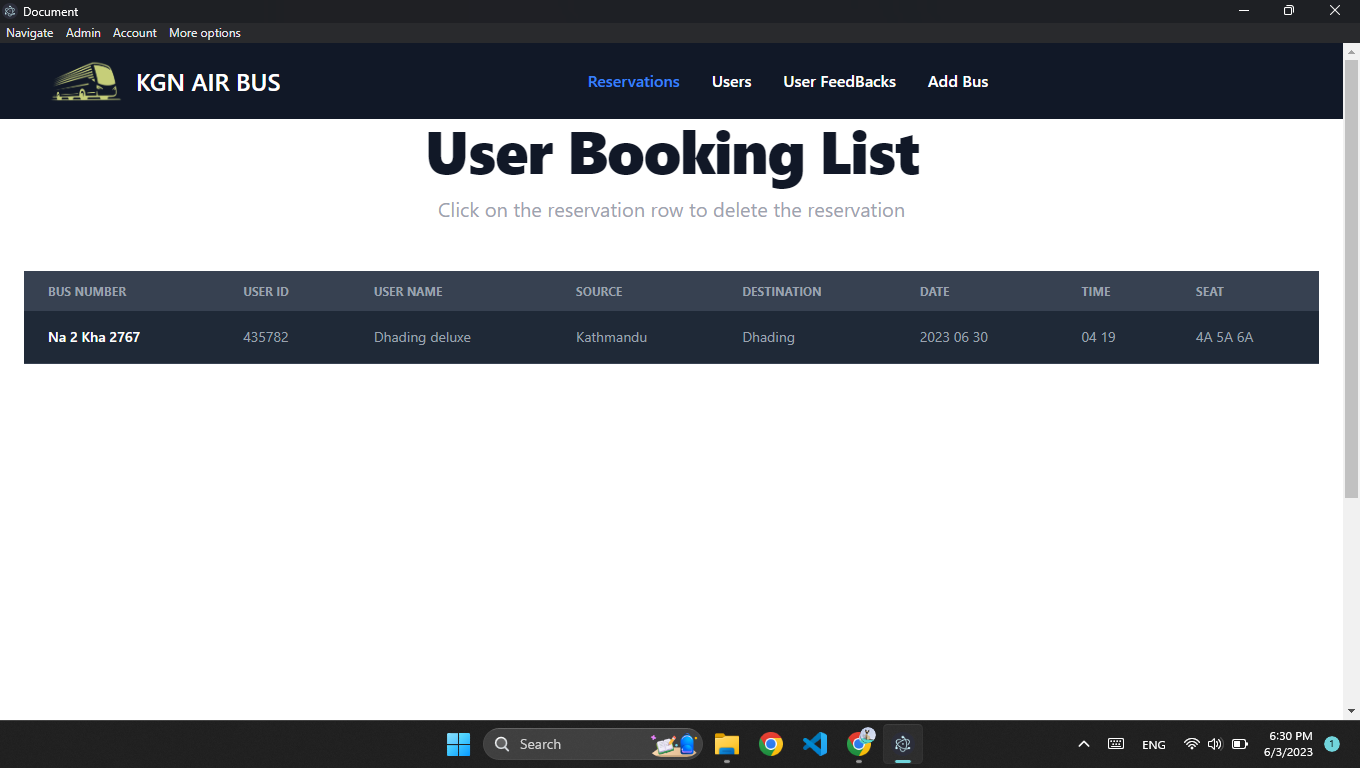Click the volume icon in the system tray
This screenshot has width=1360, height=768.
(x=1214, y=744)
